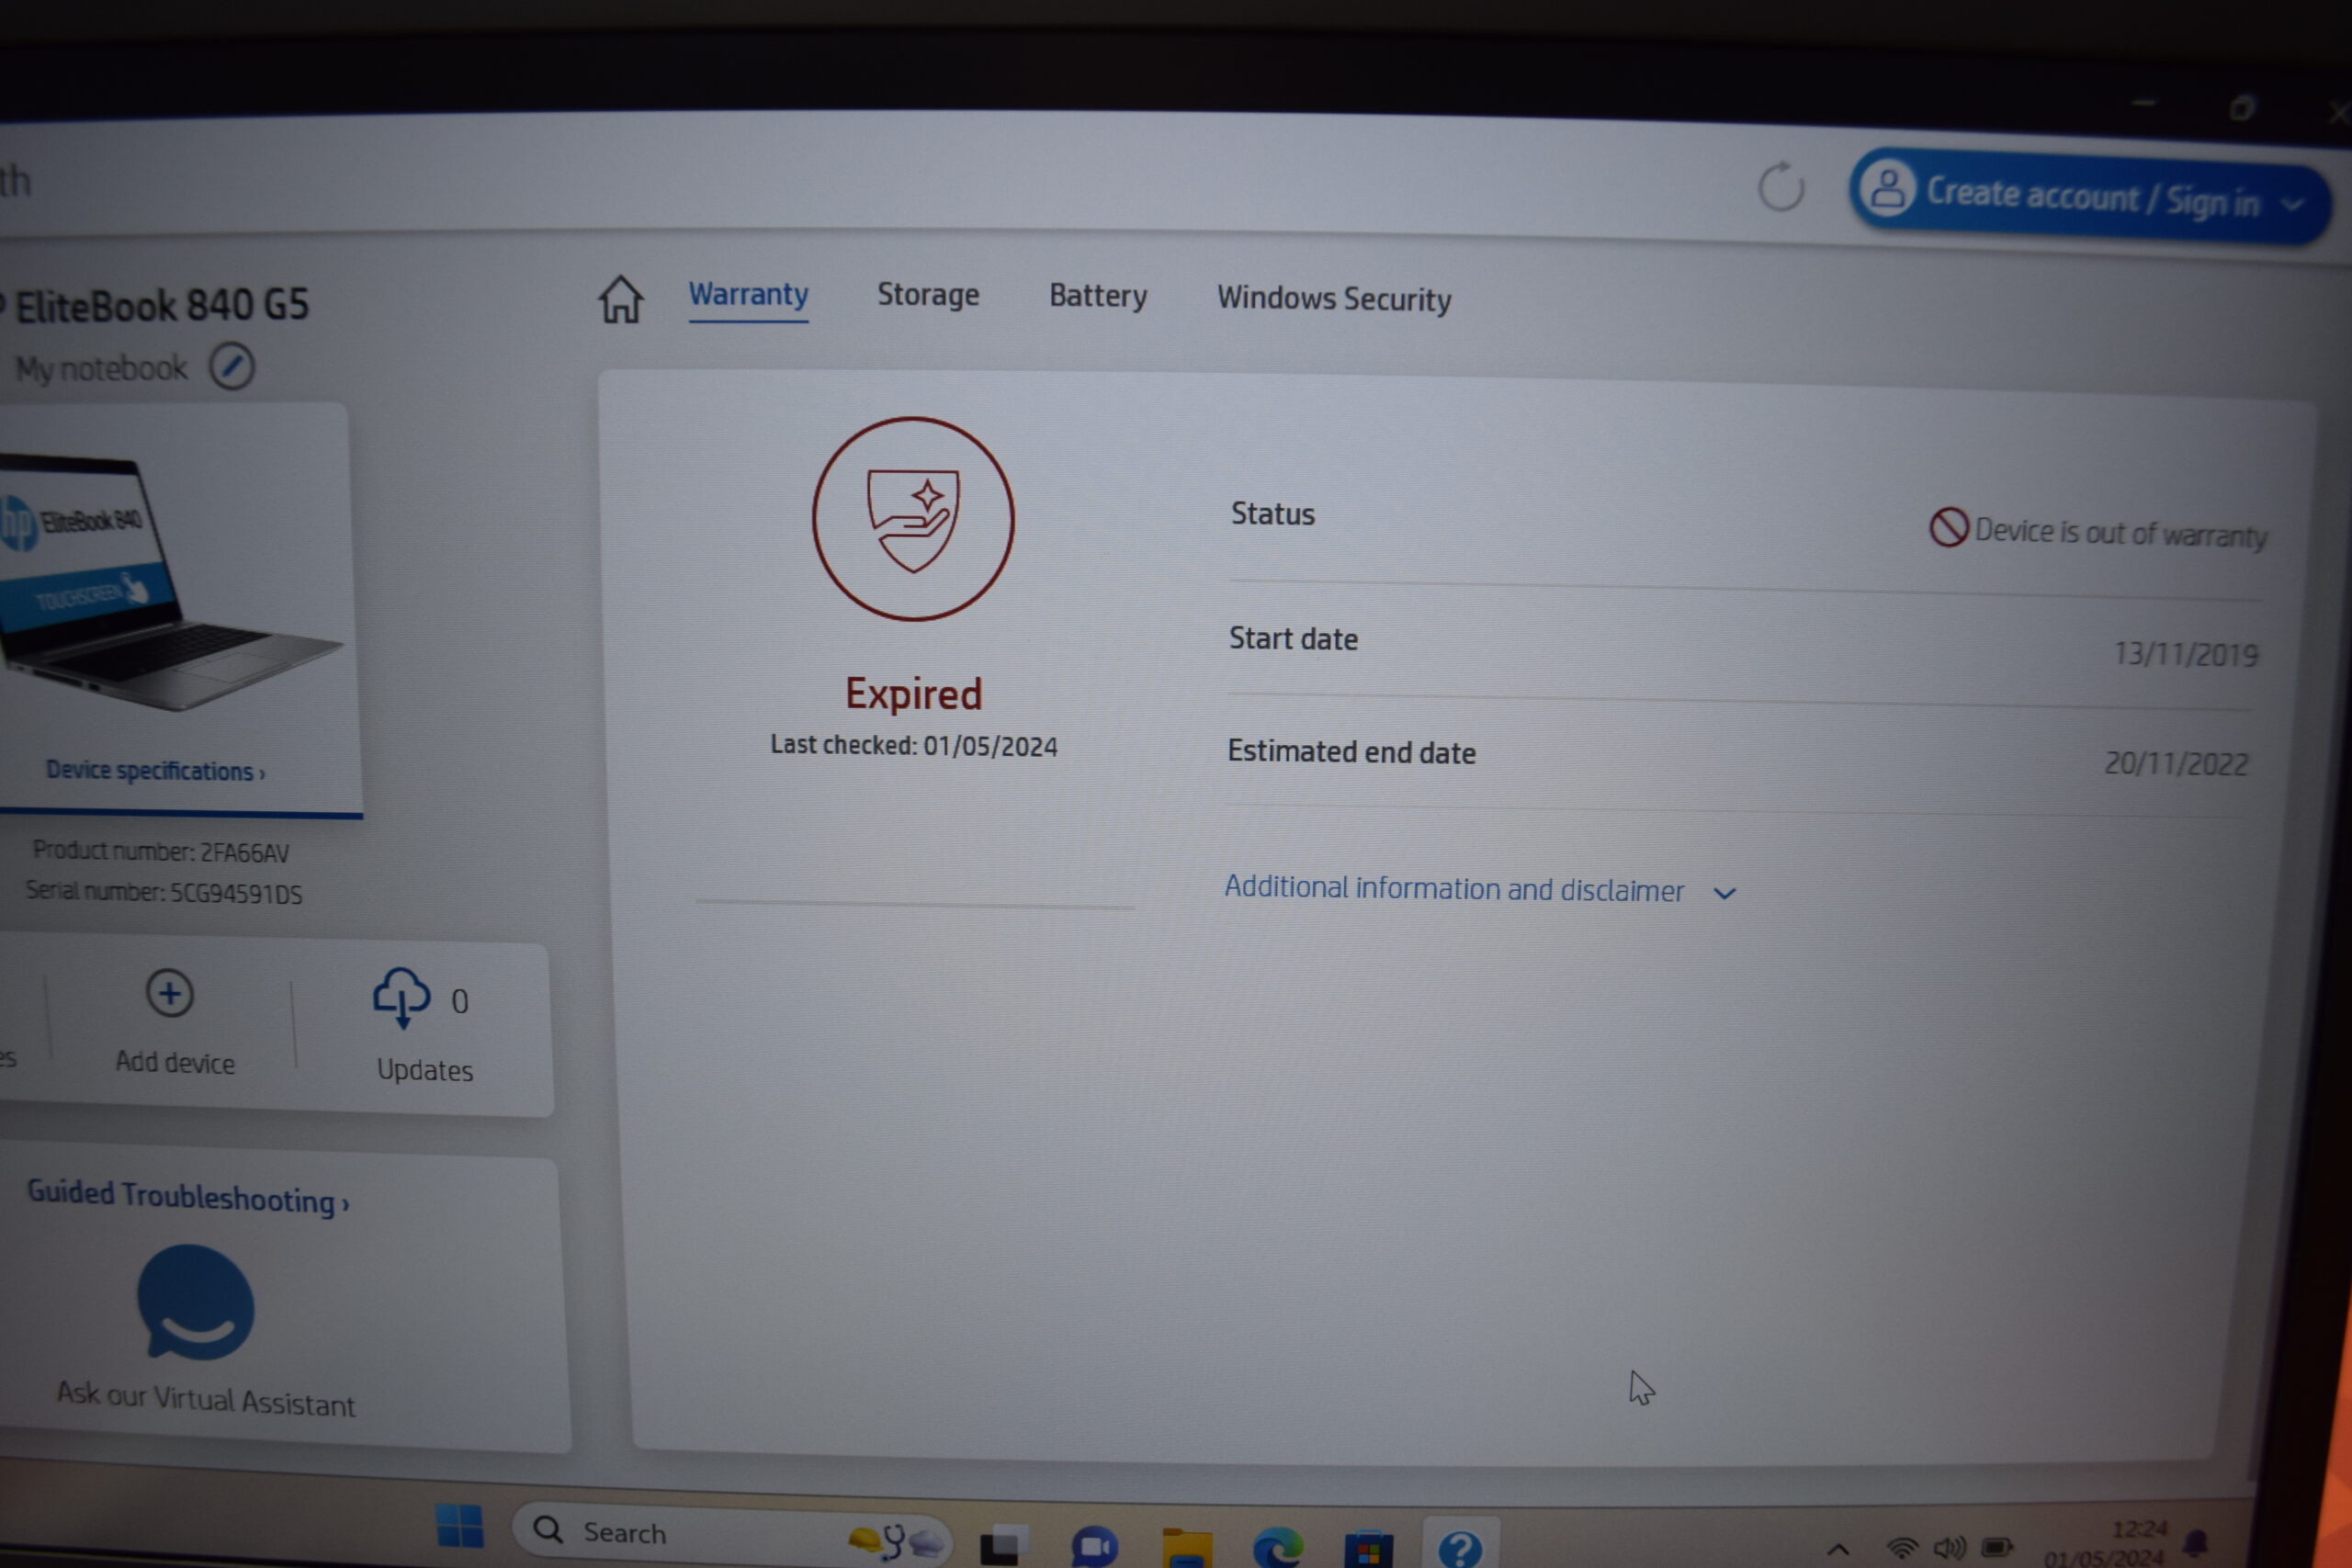Select the Serial number text
The width and height of the screenshot is (2352, 1568).
(x=164, y=892)
